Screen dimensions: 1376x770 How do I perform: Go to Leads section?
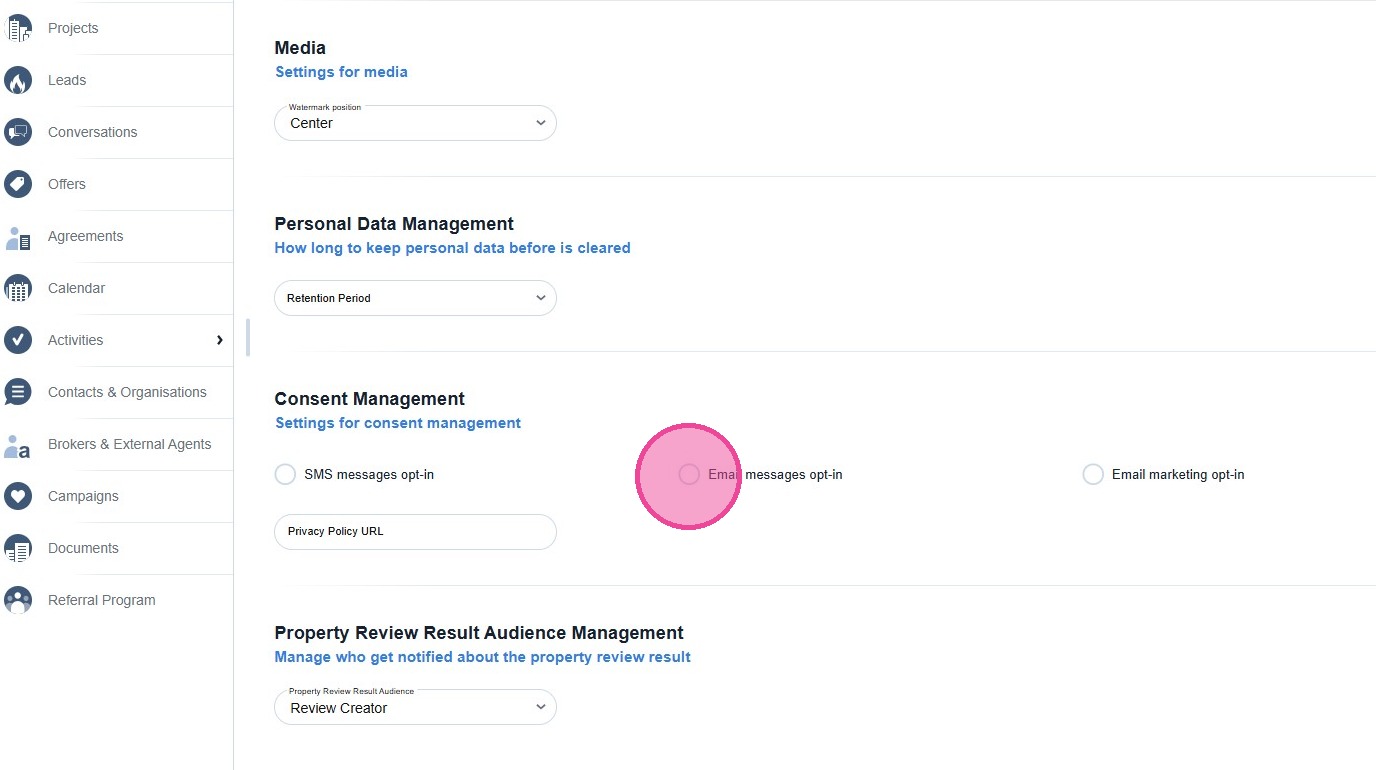click(x=67, y=80)
